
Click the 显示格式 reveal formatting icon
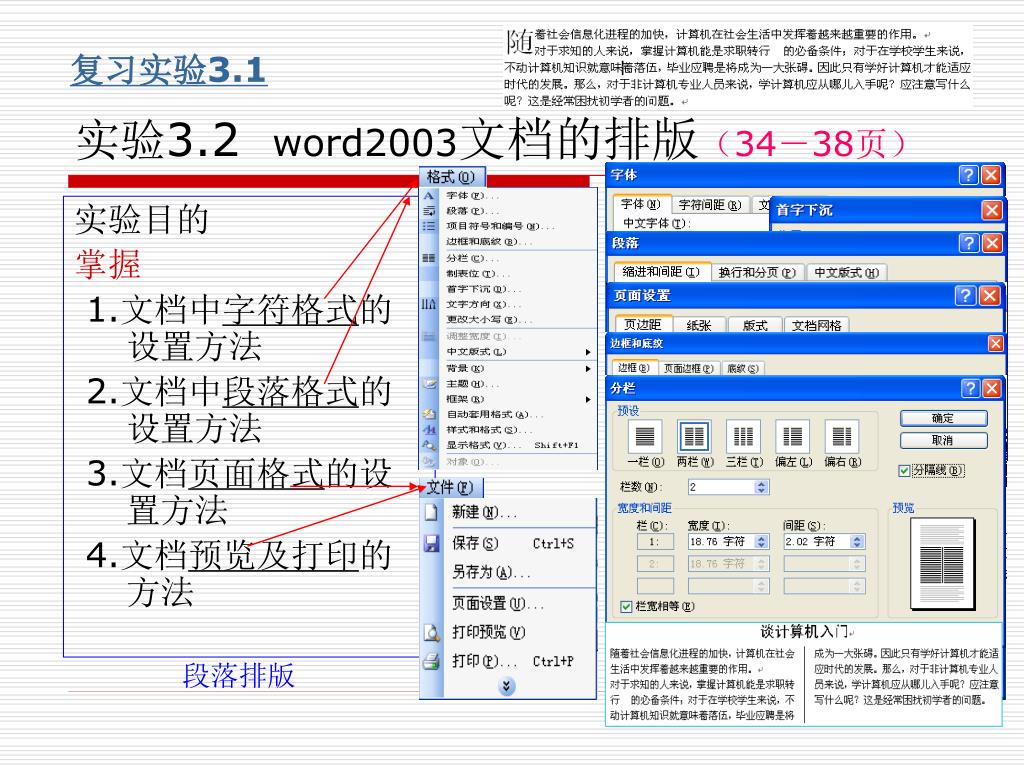pos(429,445)
